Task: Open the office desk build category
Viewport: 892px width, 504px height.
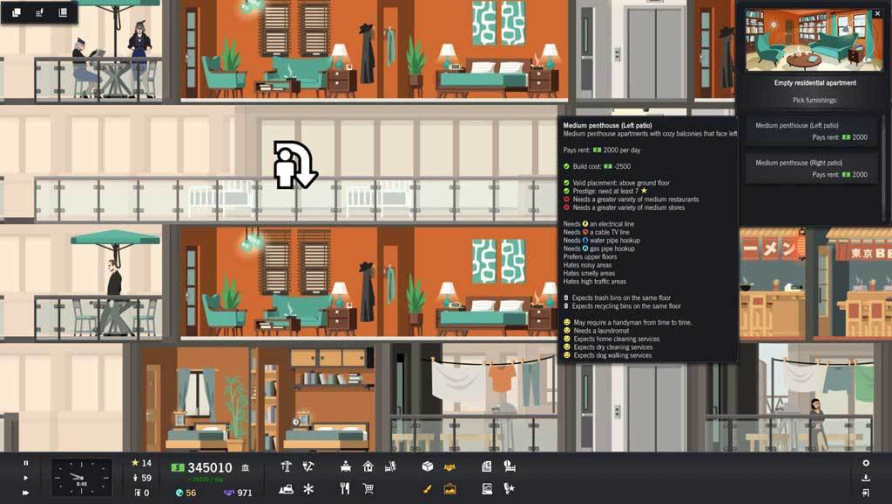Action: click(346, 466)
